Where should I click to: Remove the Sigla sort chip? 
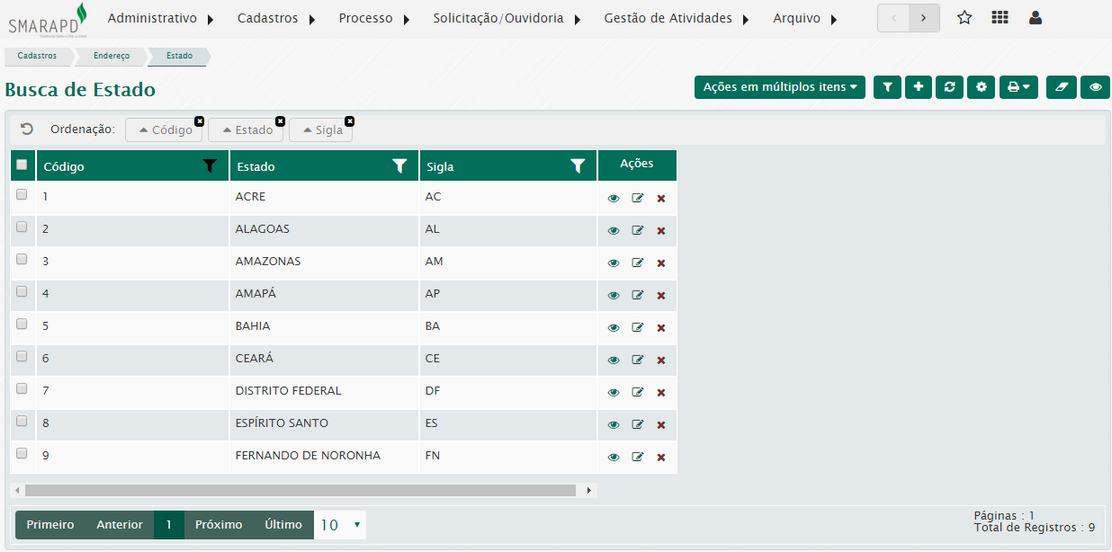click(349, 121)
